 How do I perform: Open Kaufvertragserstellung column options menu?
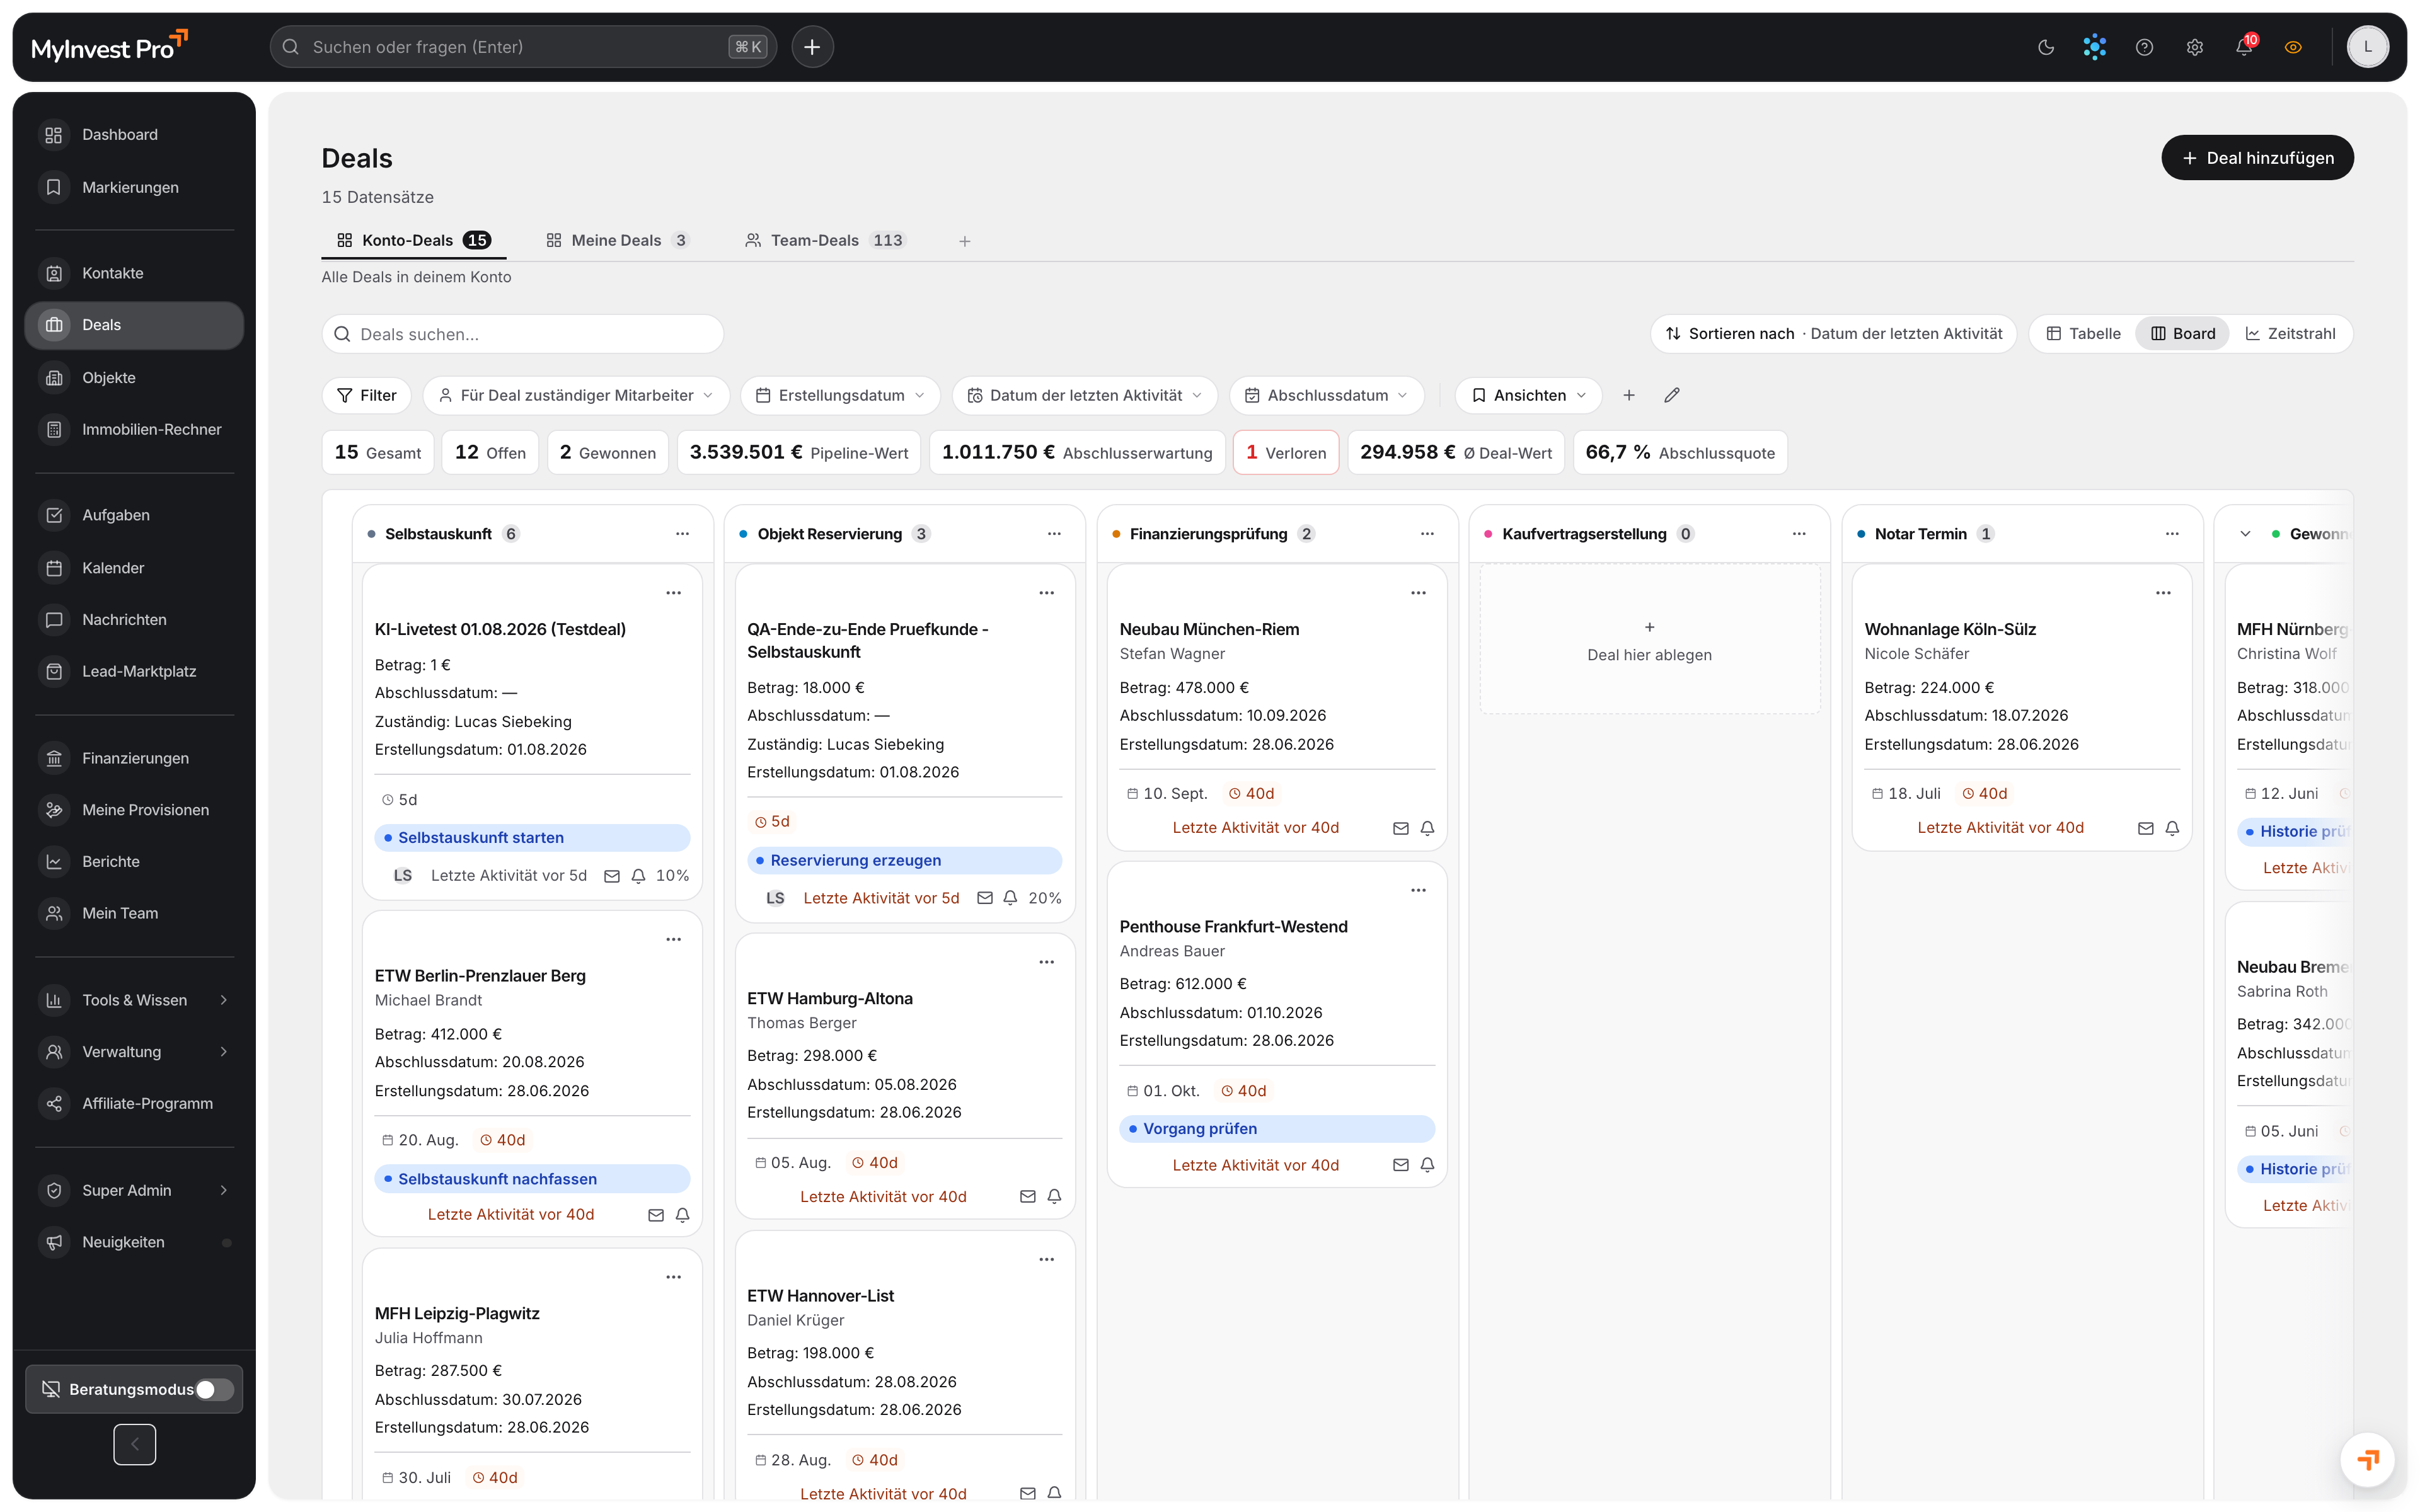point(1799,534)
